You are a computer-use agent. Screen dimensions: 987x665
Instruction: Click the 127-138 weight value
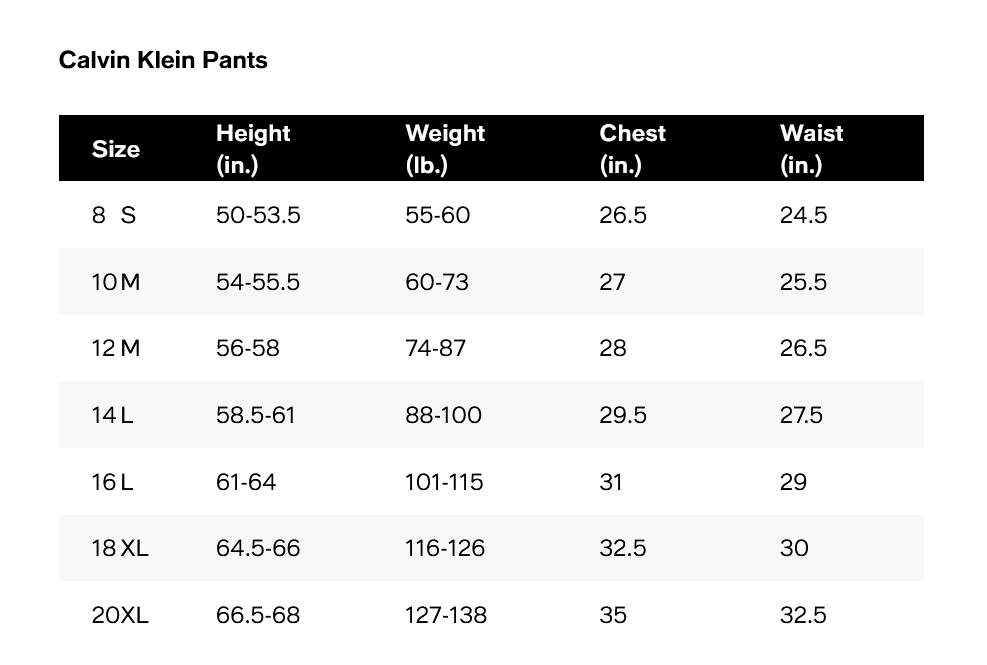tap(446, 615)
